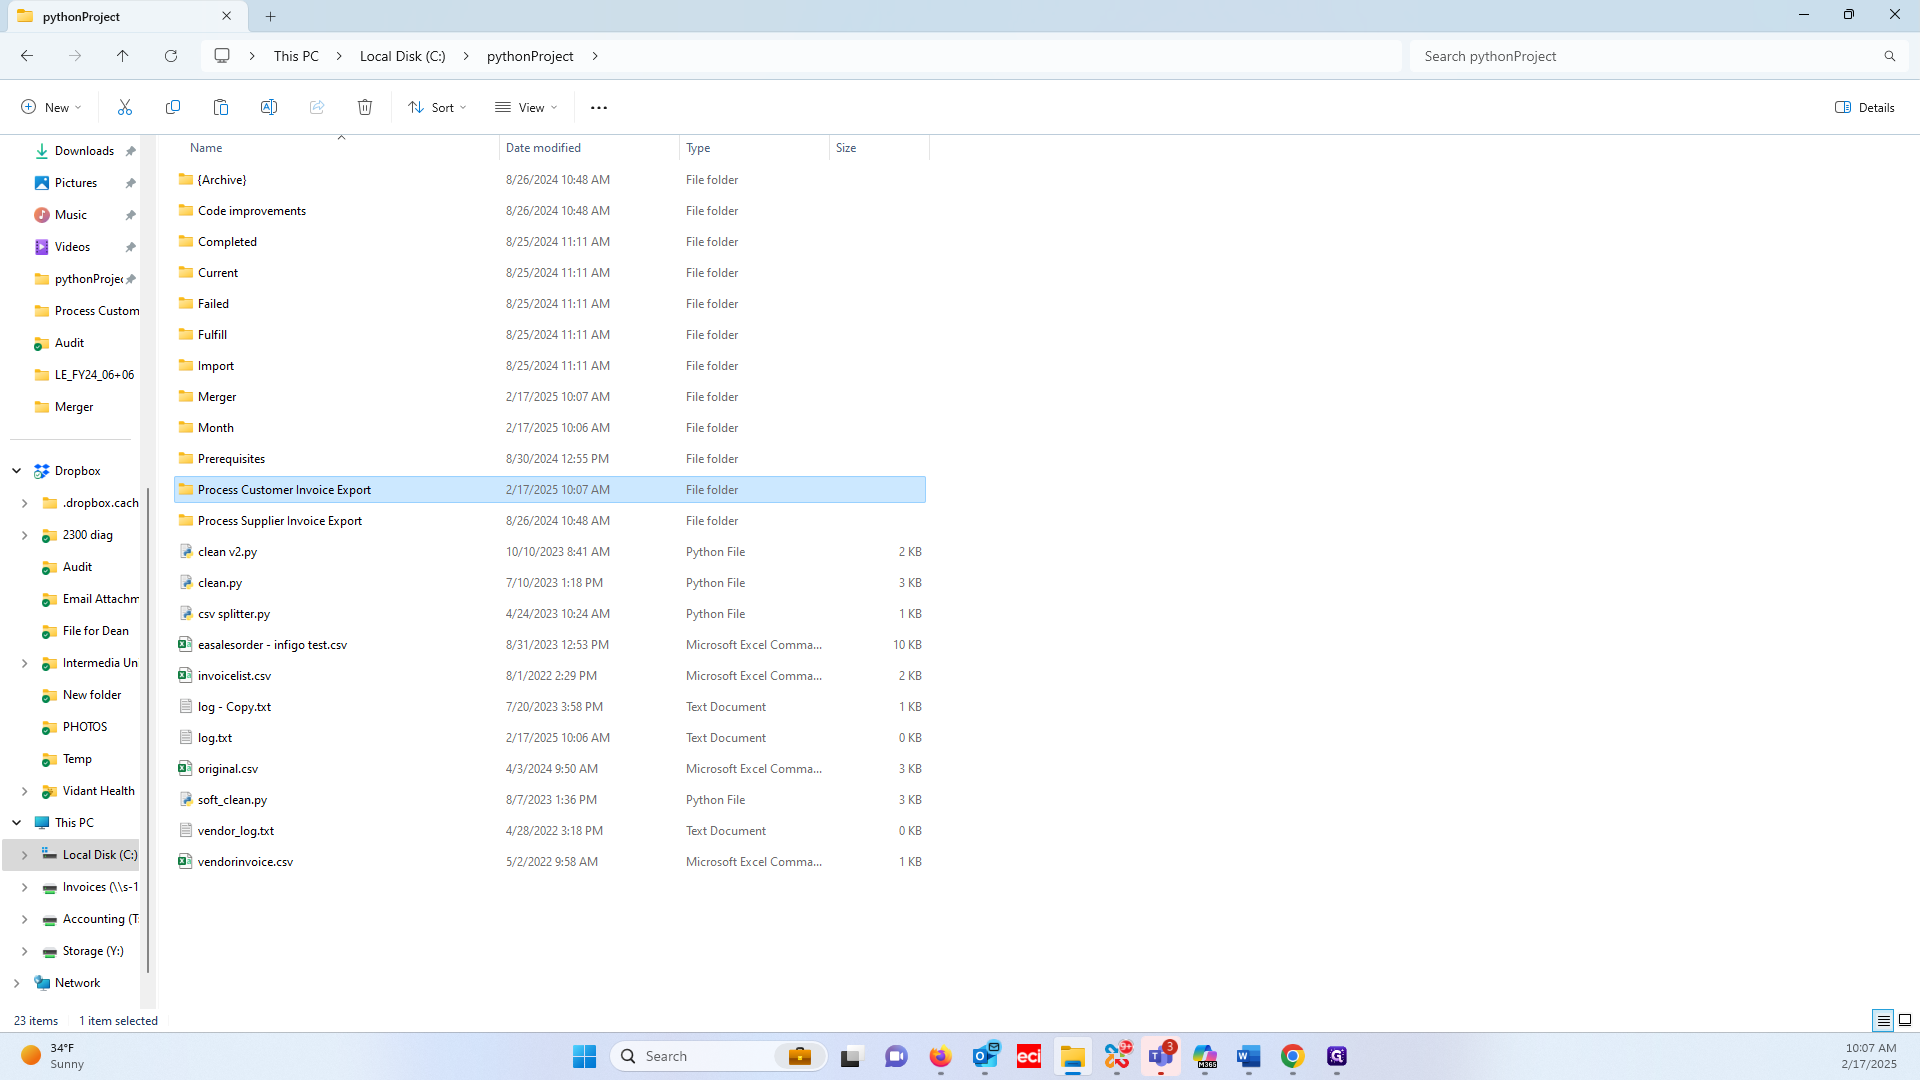Image resolution: width=1920 pixels, height=1080 pixels.
Task: Open the New item dropdown
Action: click(x=51, y=107)
